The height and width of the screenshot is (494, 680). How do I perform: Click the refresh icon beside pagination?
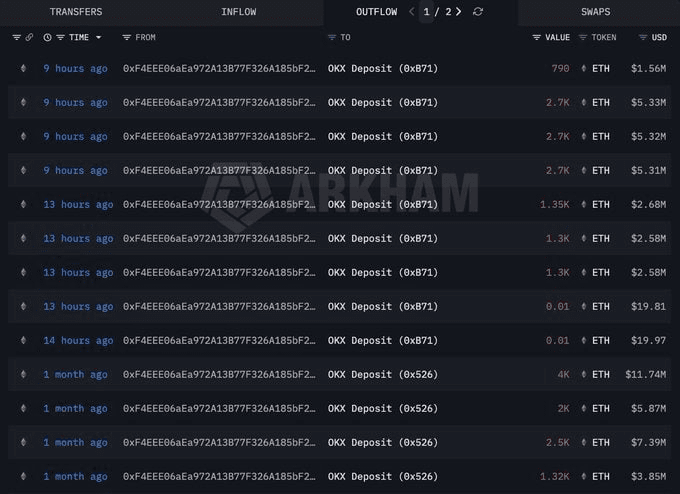pyautogui.click(x=478, y=12)
